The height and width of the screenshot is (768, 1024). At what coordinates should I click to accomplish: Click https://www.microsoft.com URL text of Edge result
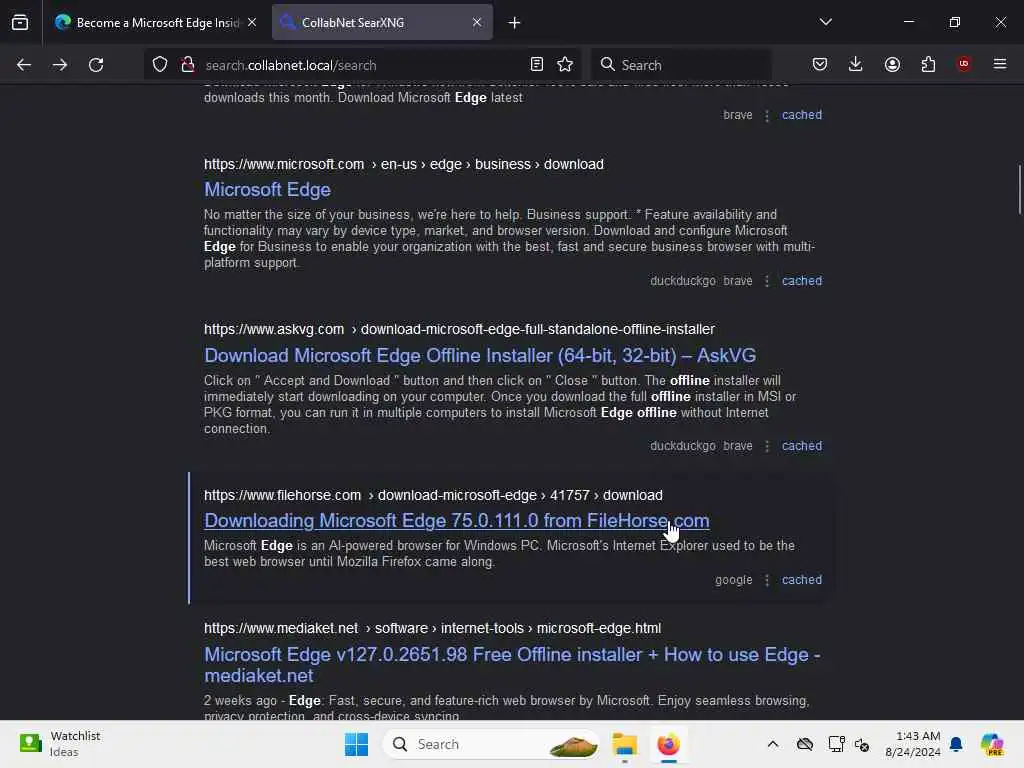[284, 164]
